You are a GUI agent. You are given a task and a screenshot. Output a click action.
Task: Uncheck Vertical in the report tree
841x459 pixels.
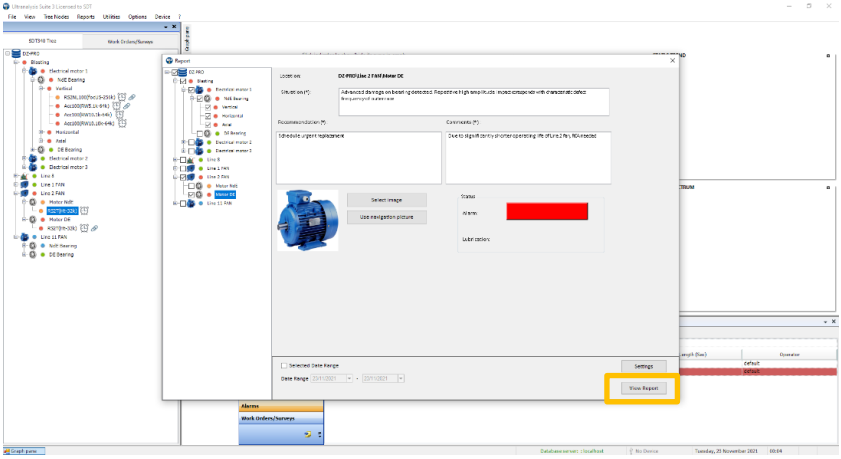[208, 107]
